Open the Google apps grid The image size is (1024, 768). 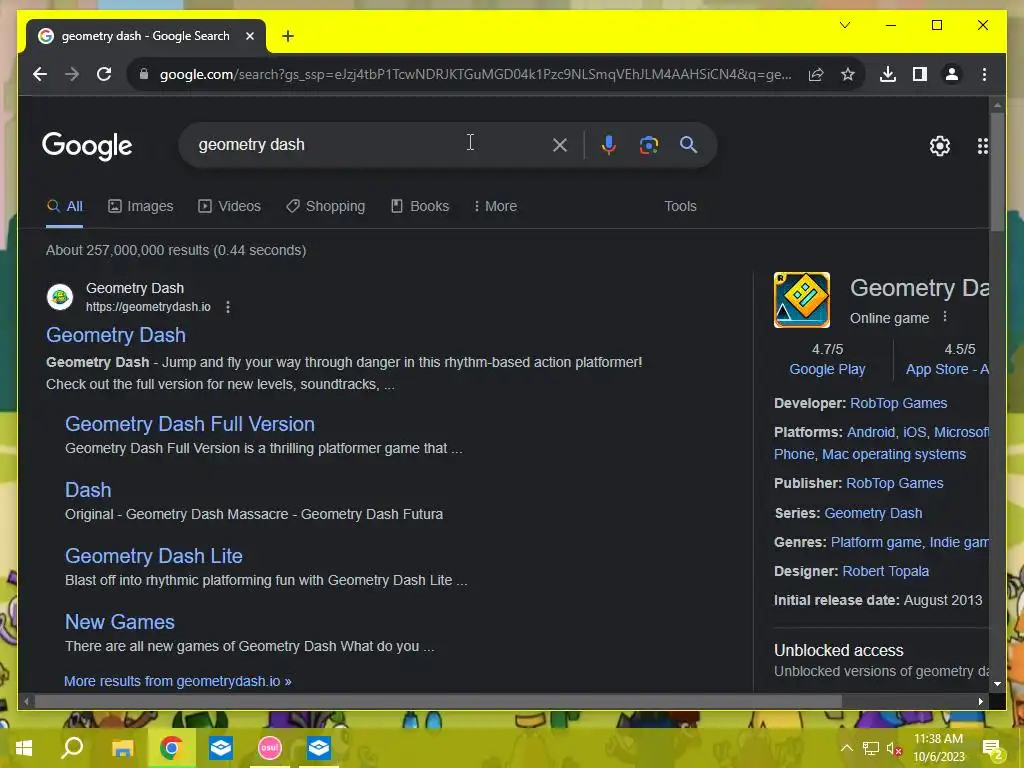point(982,146)
